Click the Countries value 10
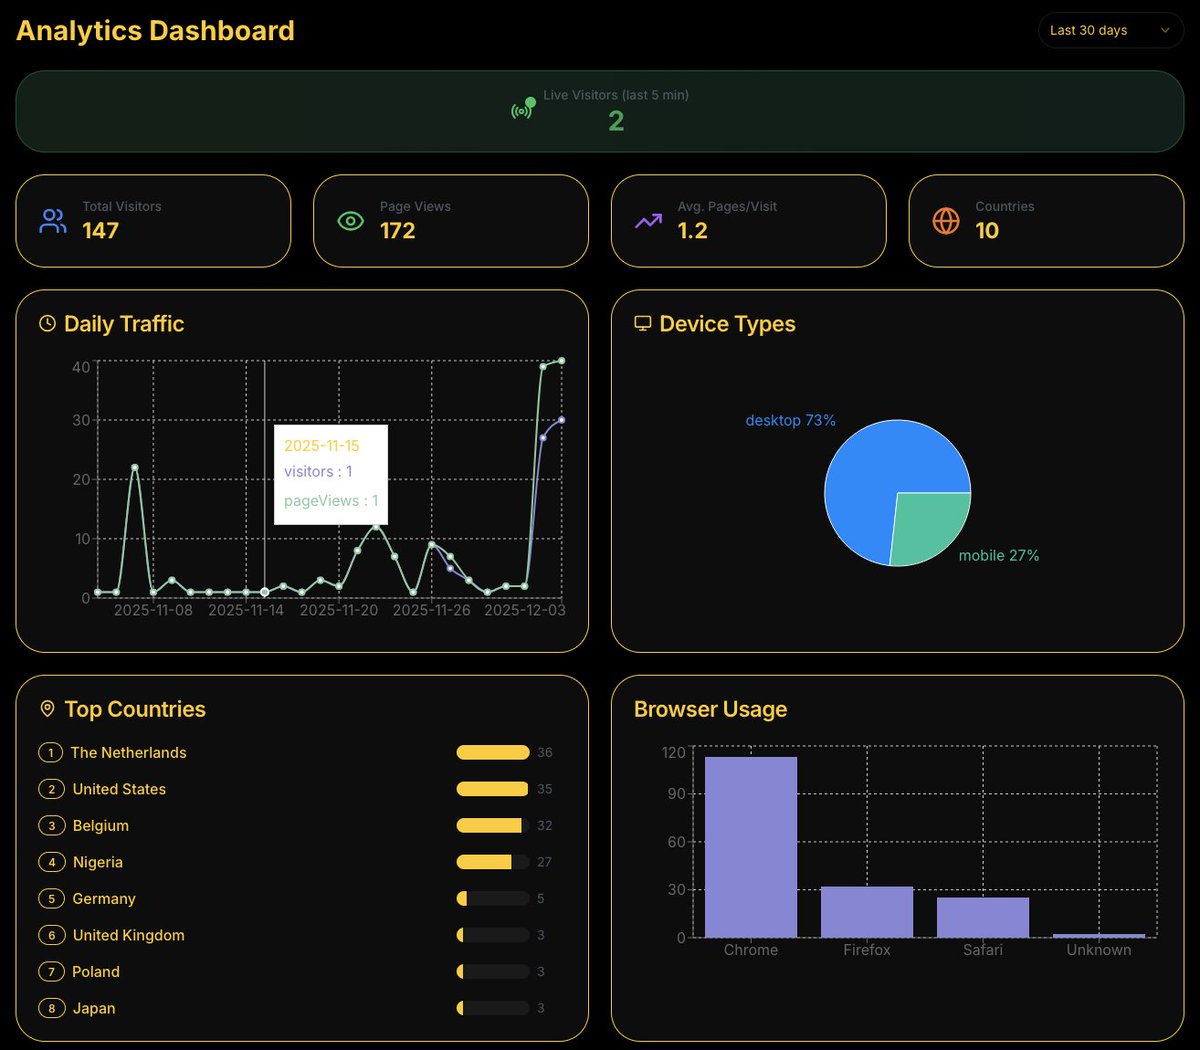The width and height of the screenshot is (1200, 1050). (987, 231)
